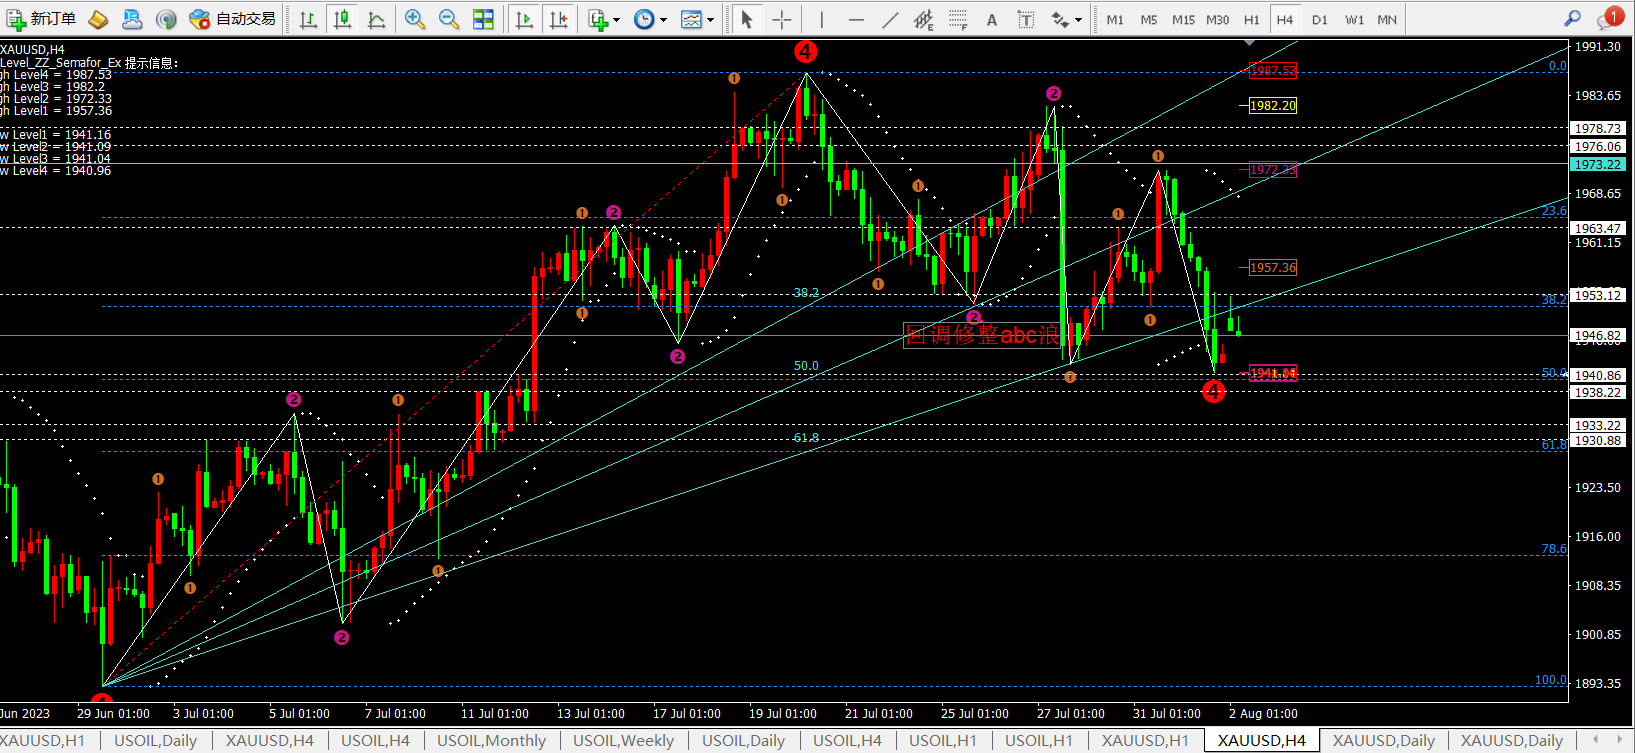Zoom out of the chart

tap(449, 19)
